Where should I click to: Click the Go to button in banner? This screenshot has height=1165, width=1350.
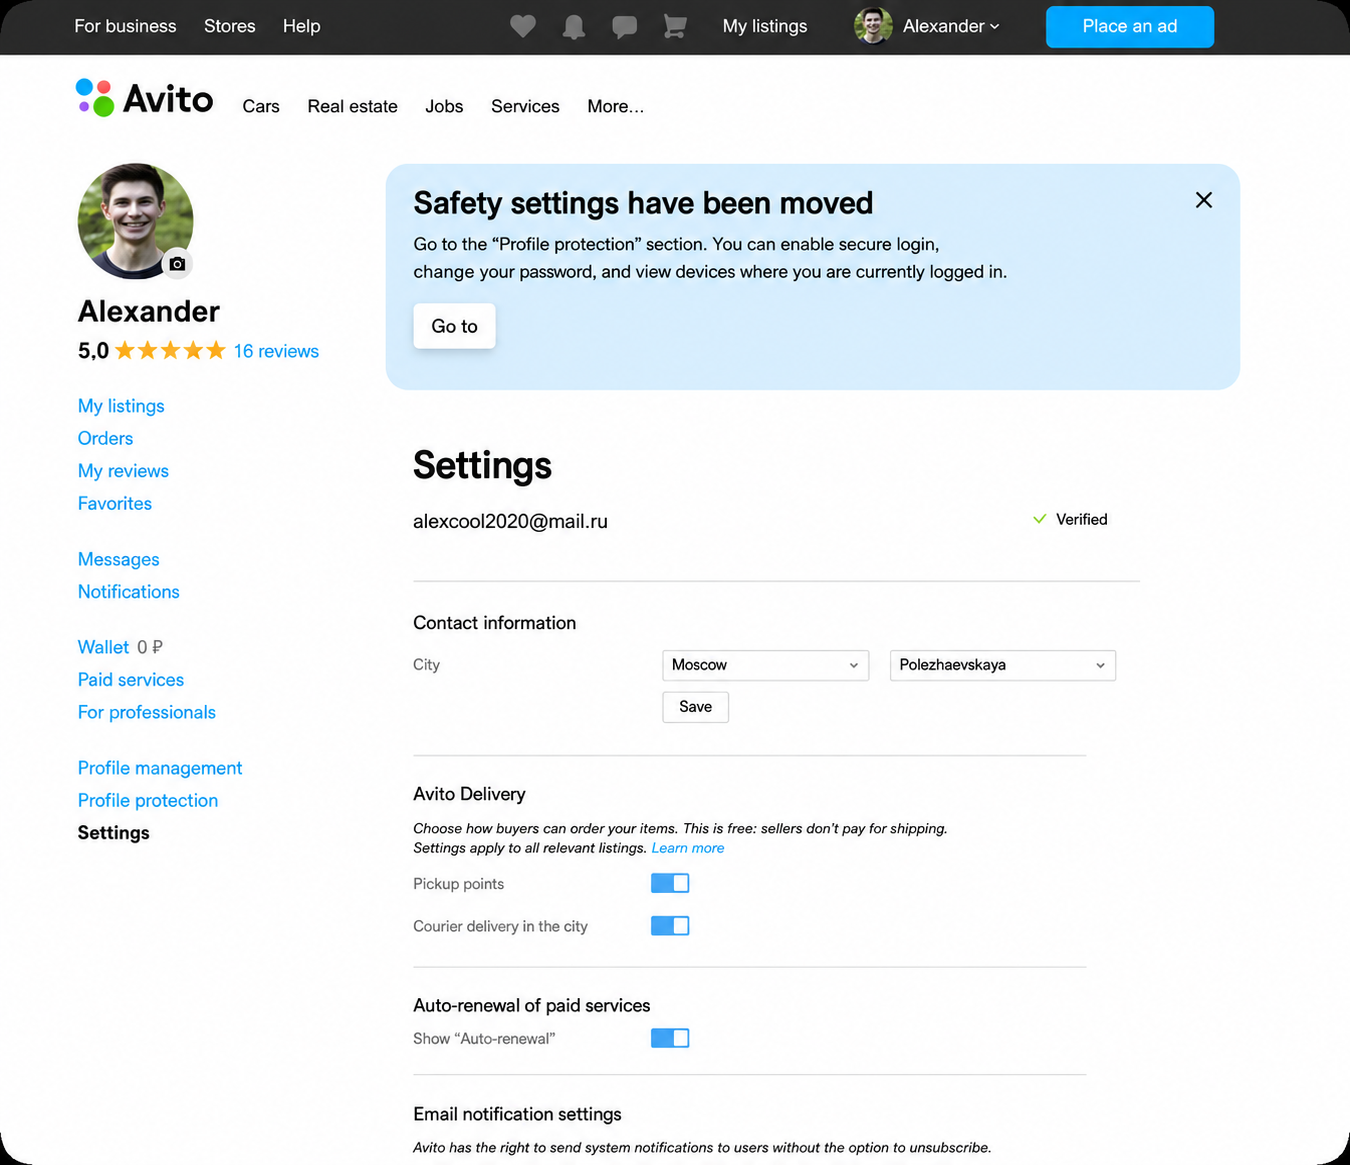pos(455,326)
